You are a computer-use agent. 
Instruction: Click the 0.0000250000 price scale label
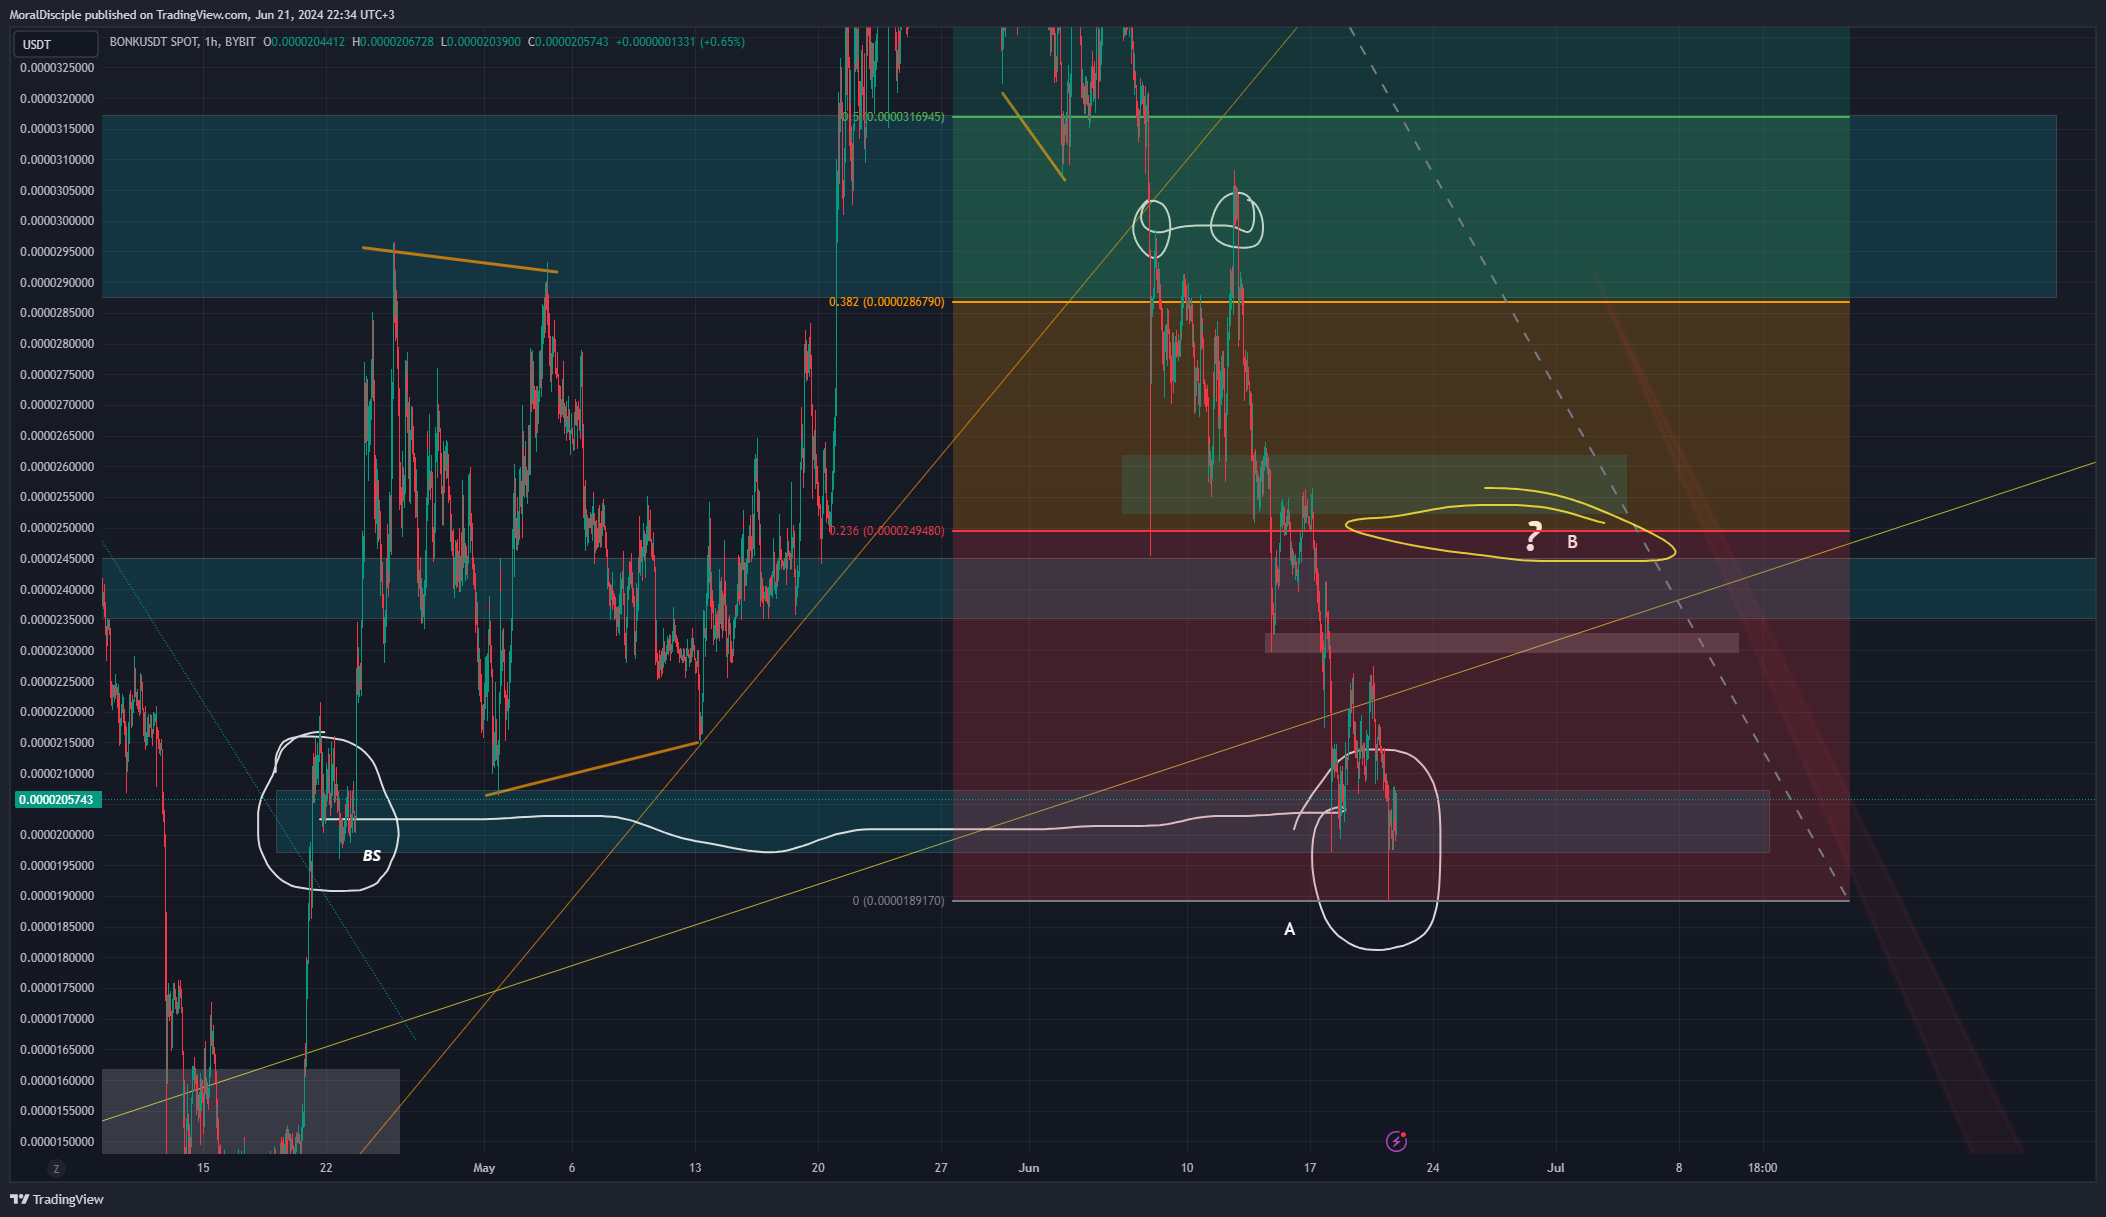(58, 528)
